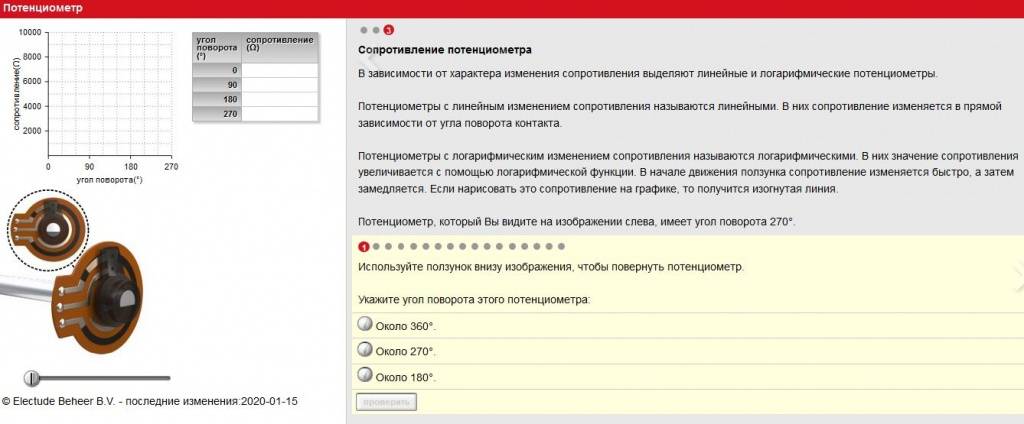Jump to the last grey question dot

(x=562, y=246)
